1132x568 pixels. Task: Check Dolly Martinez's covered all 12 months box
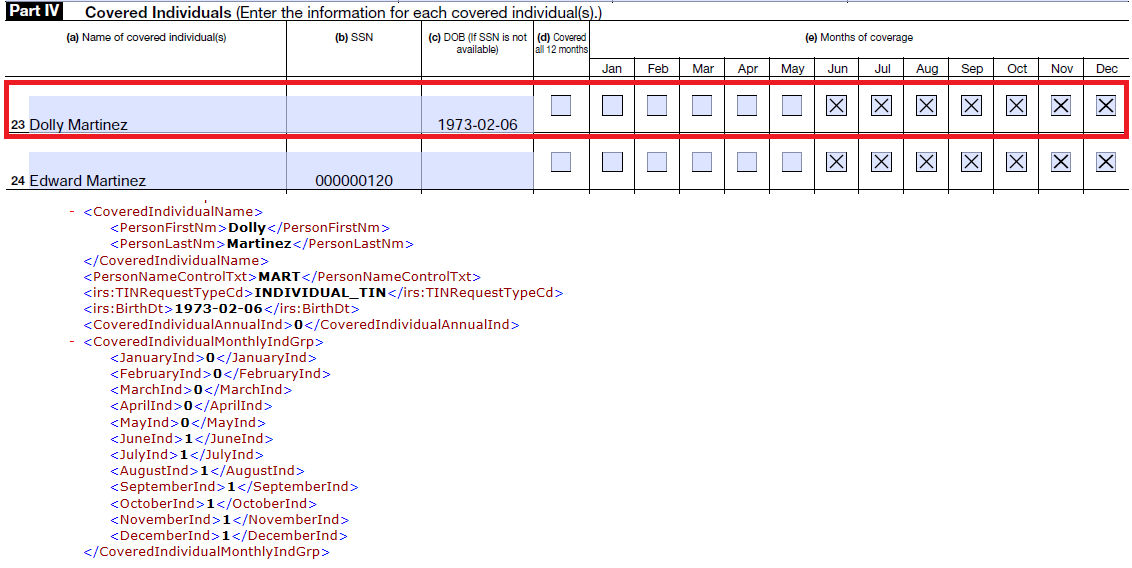click(561, 105)
